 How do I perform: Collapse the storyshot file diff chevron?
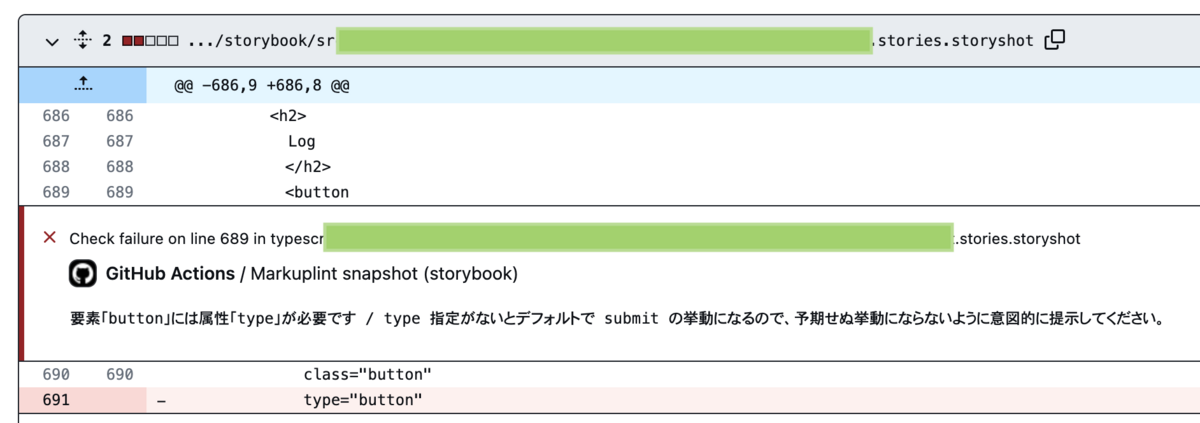(52, 41)
